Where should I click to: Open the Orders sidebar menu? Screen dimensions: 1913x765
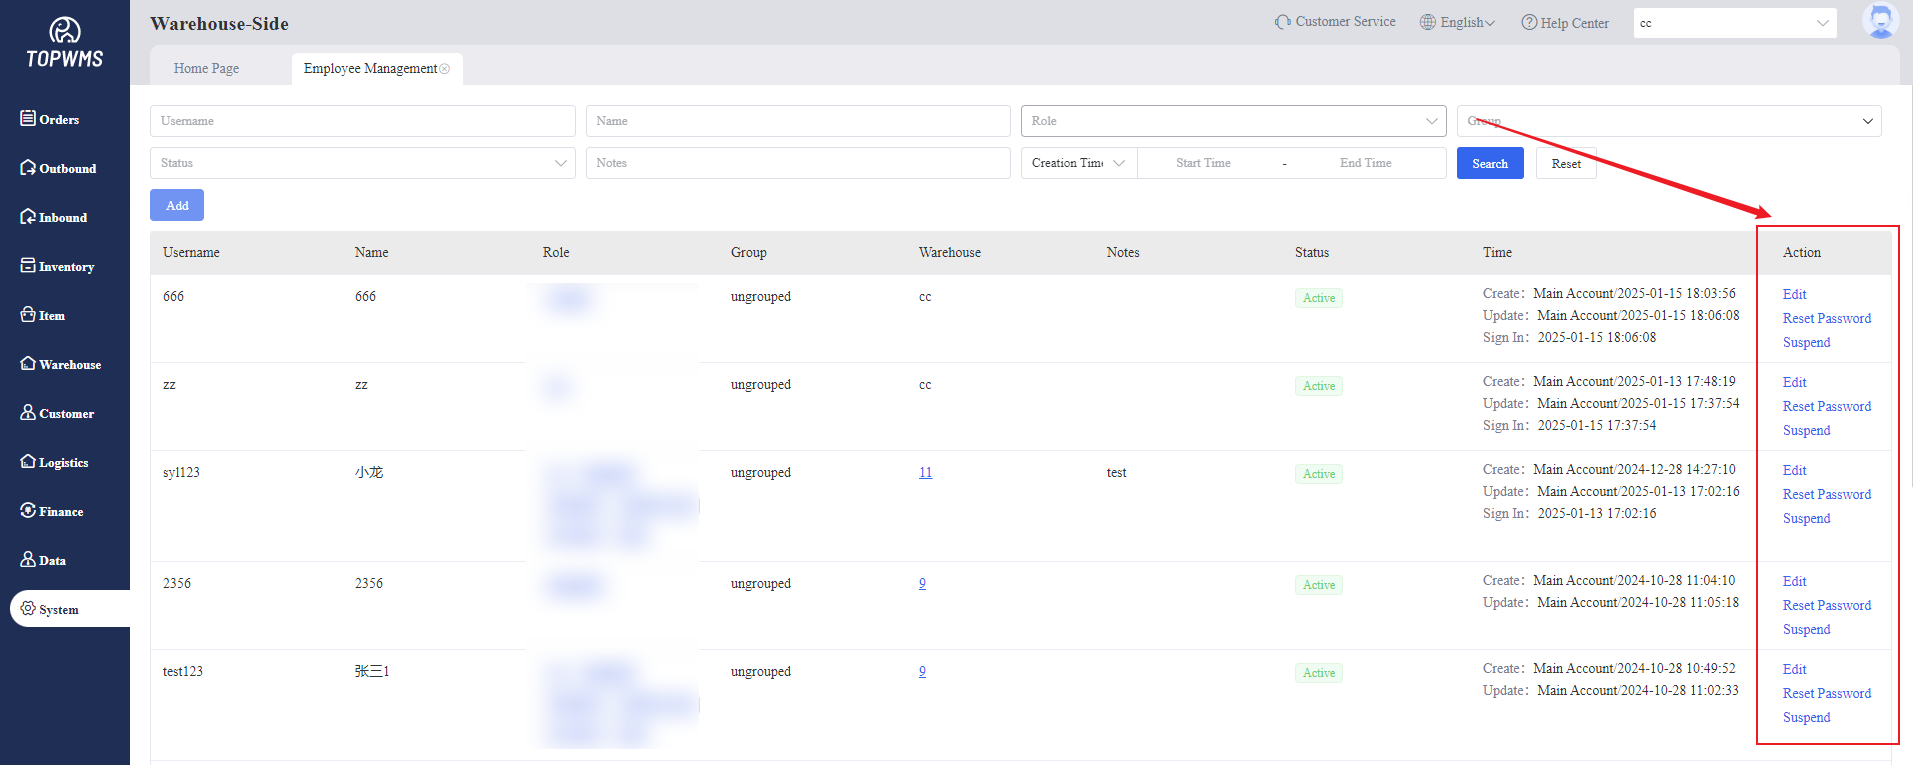[50, 119]
